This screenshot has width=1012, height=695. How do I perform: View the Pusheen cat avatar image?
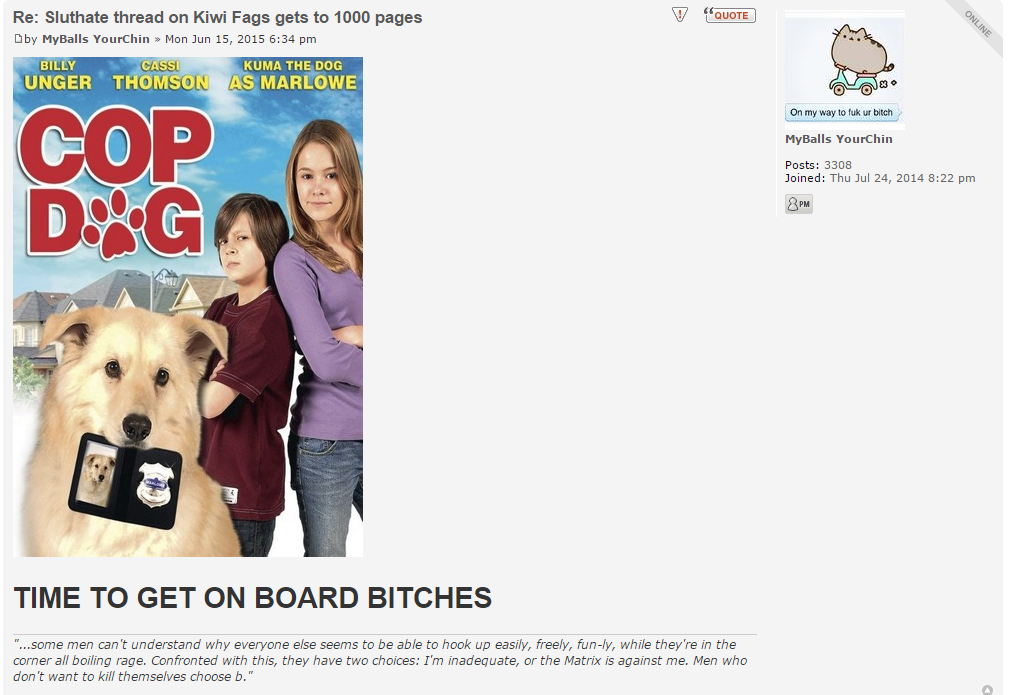[x=845, y=70]
